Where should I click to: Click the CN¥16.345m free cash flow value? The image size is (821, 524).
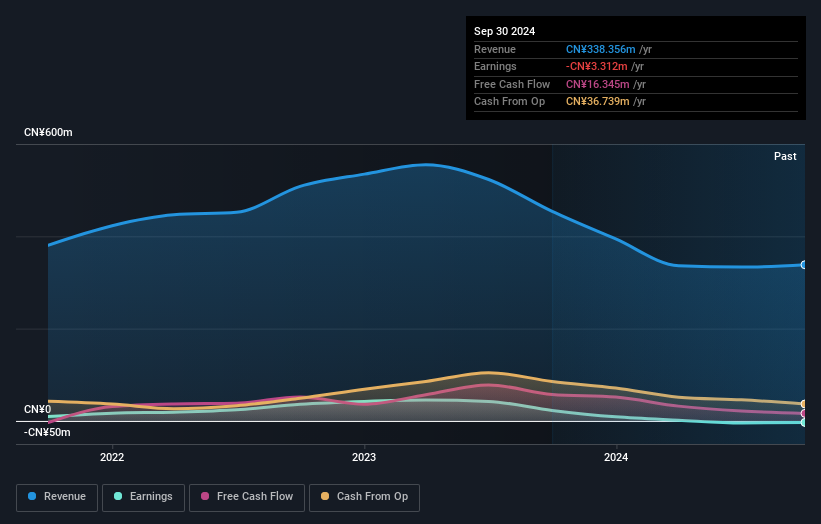597,84
